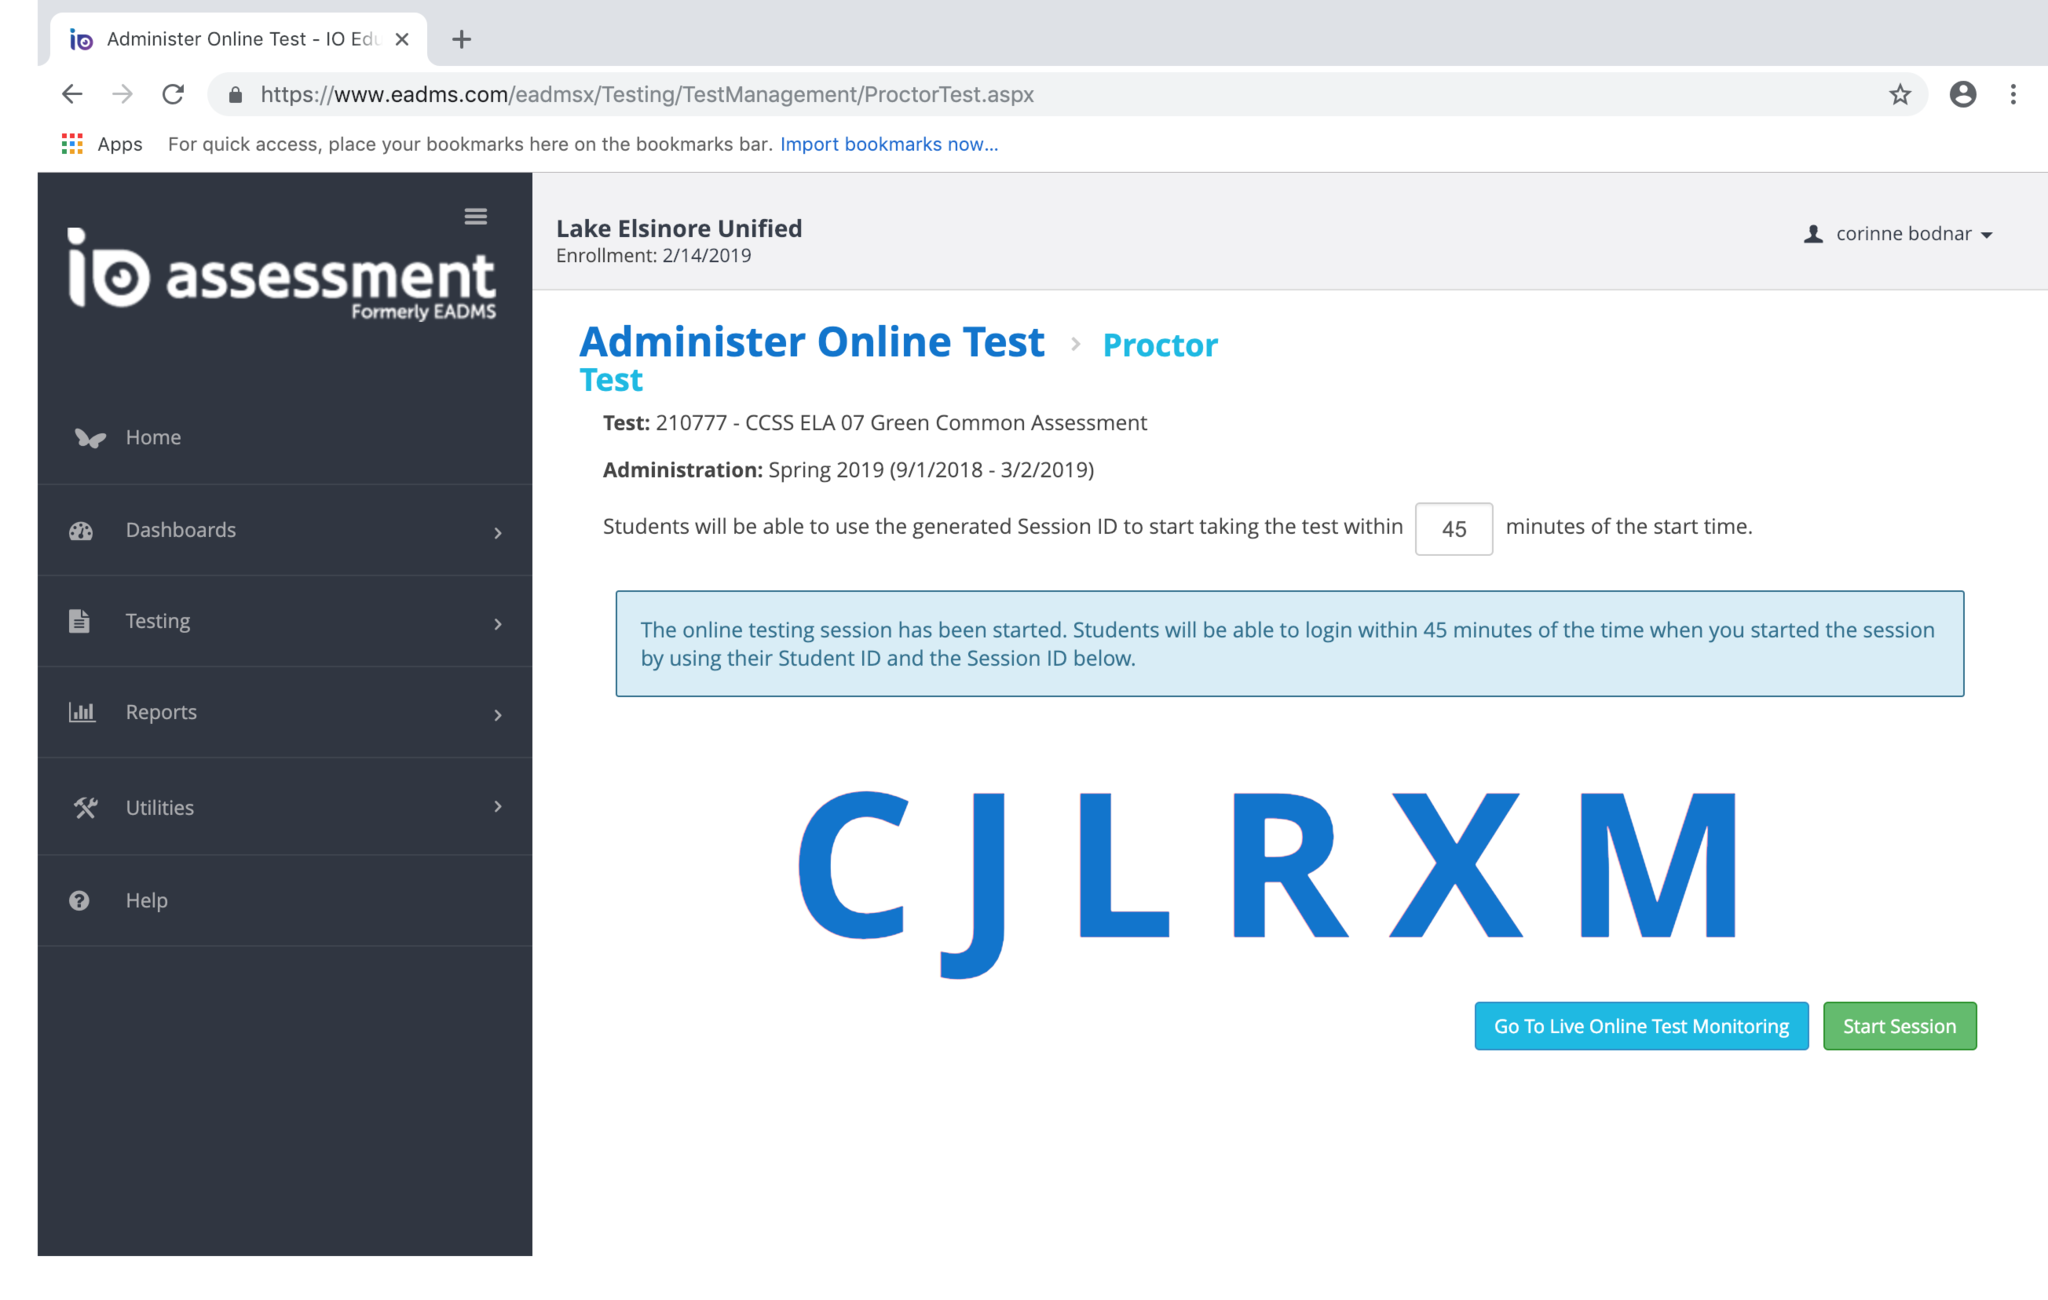Click the Home butterfly icon
Viewport: 2048px width, 1300px height.
tap(89, 438)
